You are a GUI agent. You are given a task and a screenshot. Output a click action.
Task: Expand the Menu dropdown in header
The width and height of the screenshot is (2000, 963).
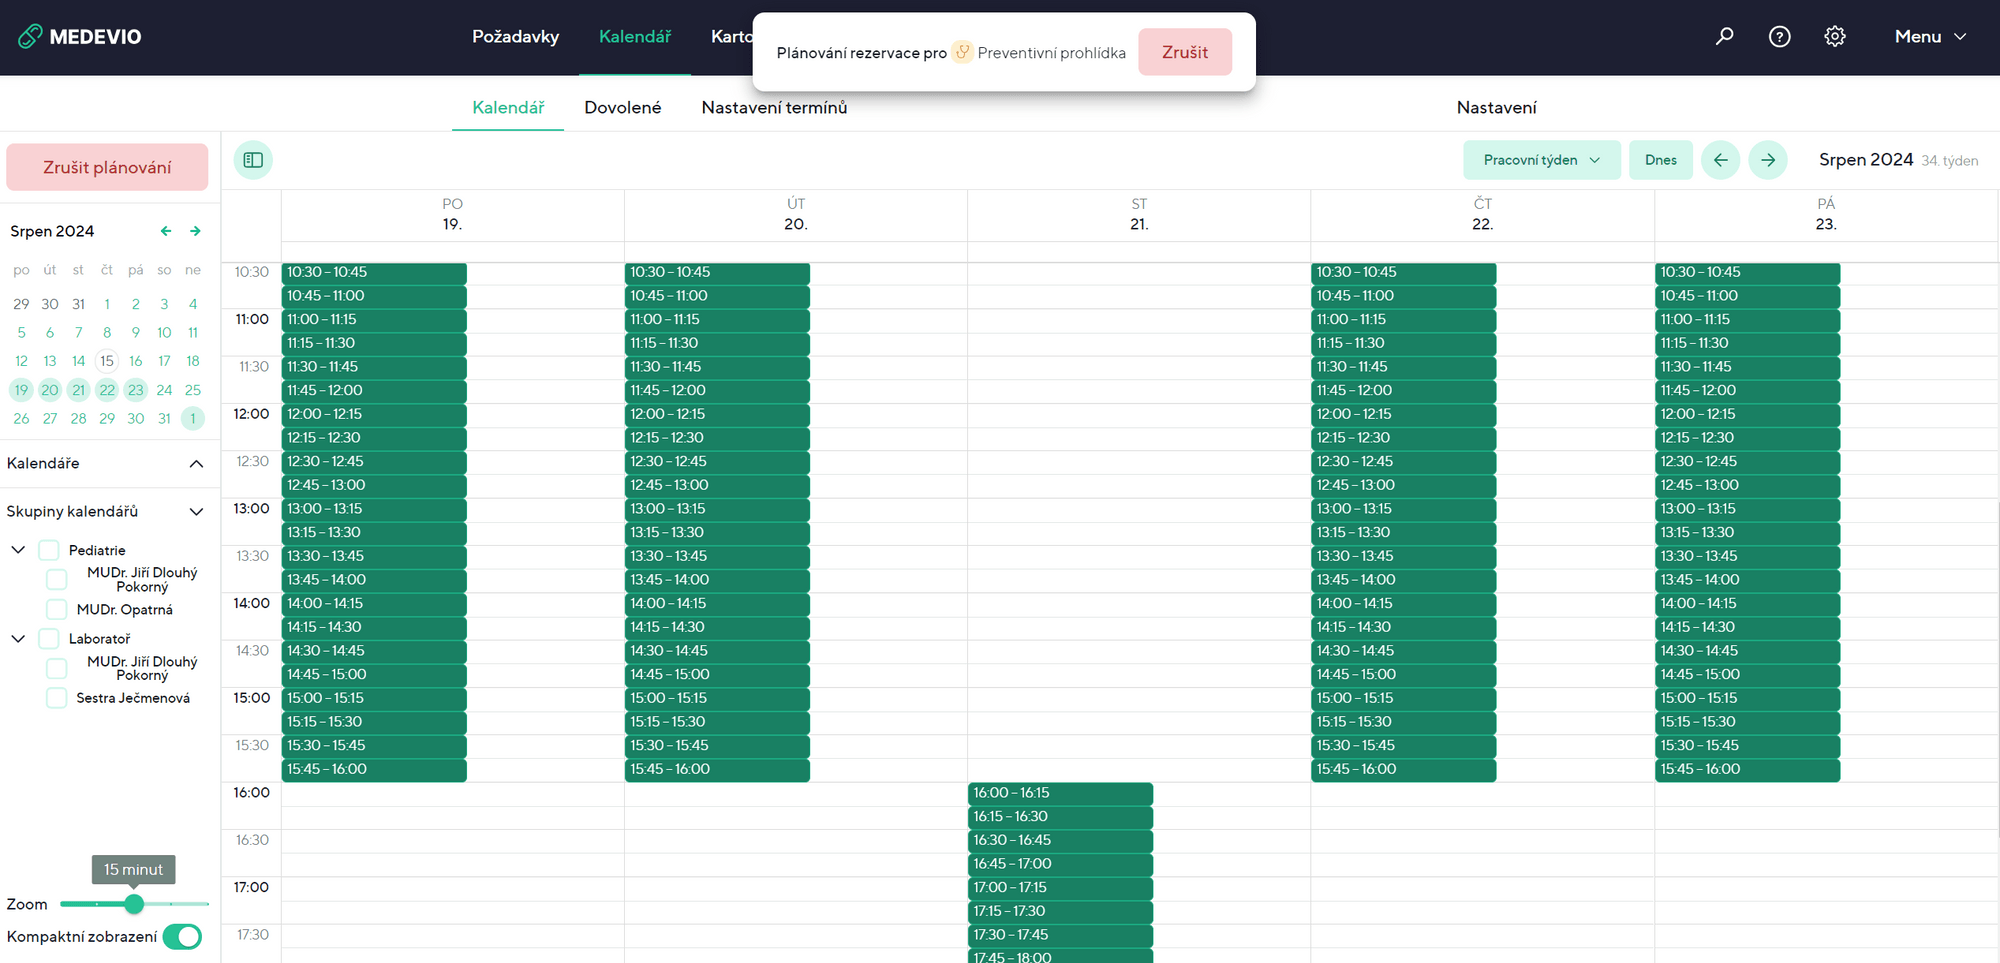1930,37
